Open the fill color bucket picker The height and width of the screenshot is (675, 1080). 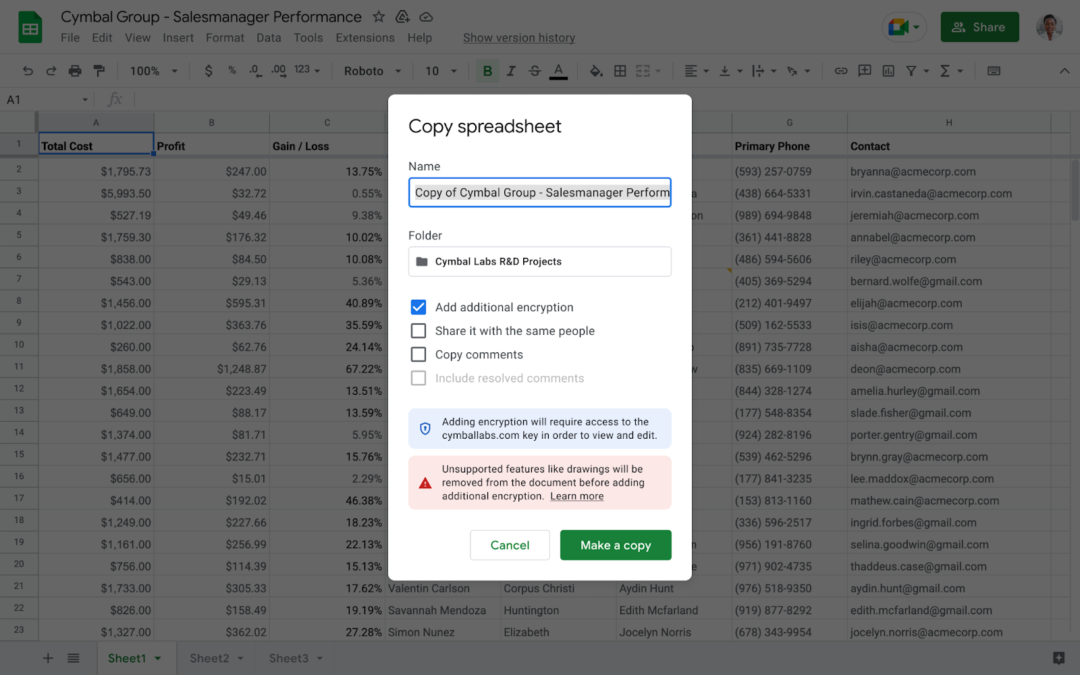pyautogui.click(x=596, y=71)
